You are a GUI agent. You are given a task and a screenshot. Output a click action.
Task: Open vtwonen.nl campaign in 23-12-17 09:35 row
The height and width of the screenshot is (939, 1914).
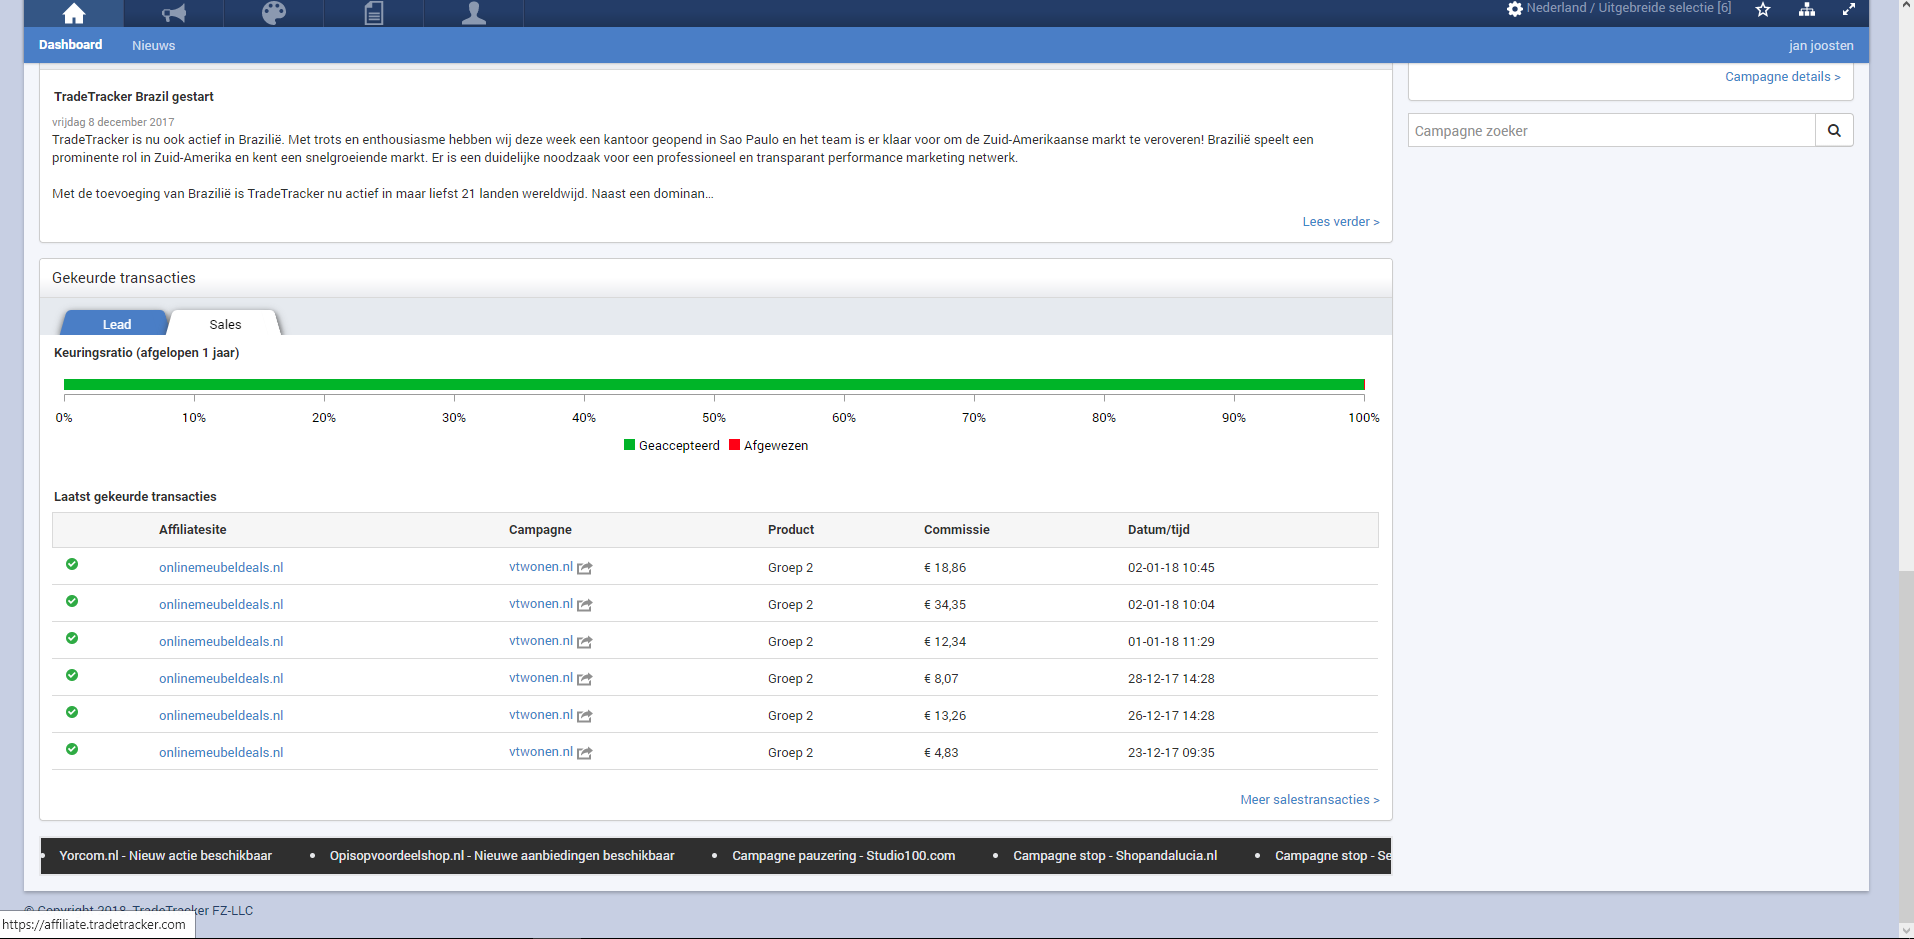pyautogui.click(x=541, y=752)
